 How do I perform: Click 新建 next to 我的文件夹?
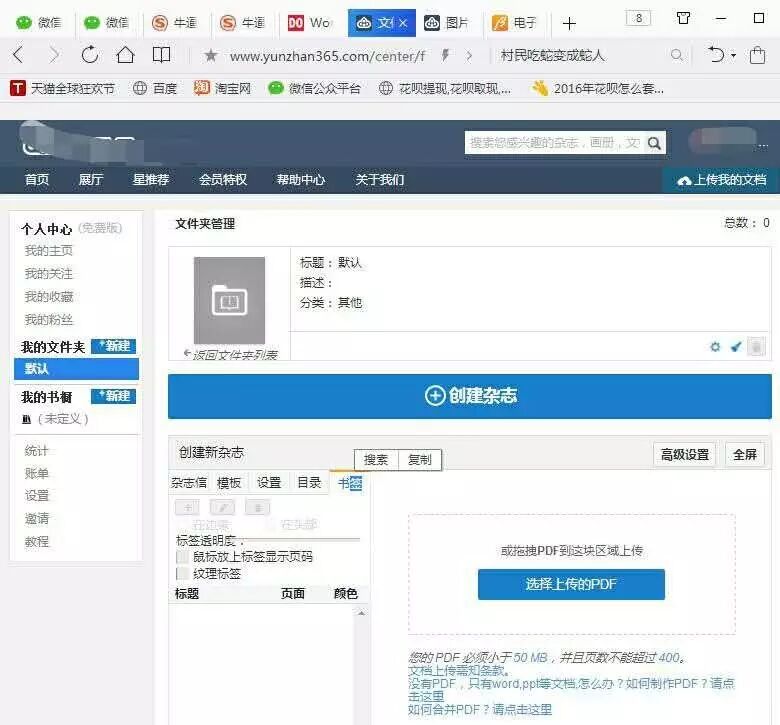click(114, 346)
